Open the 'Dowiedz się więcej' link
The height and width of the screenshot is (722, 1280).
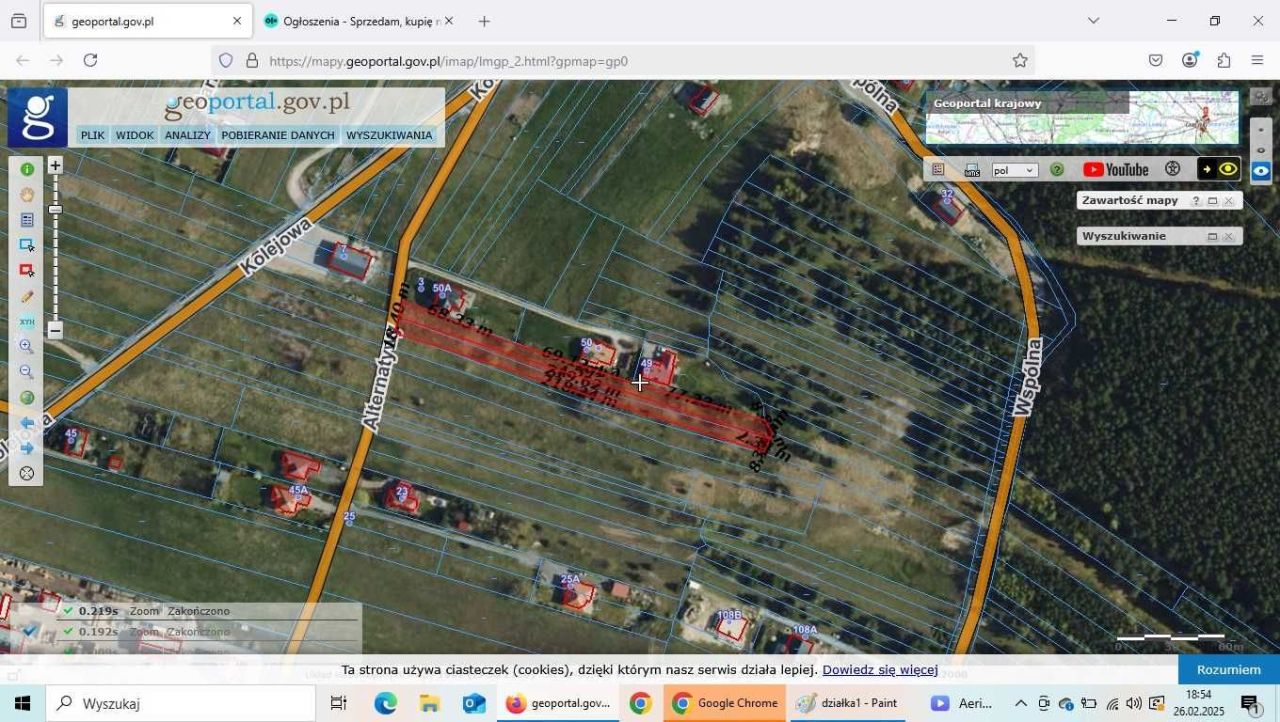[880, 670]
